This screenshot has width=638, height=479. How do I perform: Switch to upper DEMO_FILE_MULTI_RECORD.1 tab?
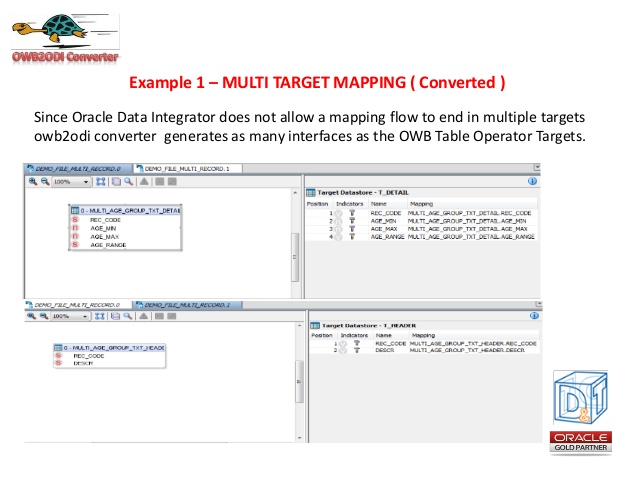pos(188,168)
